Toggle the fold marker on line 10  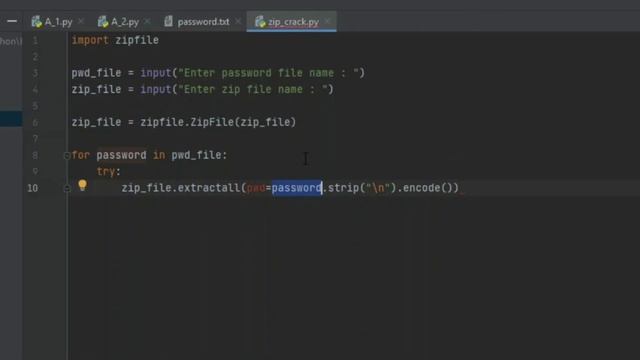67,188
